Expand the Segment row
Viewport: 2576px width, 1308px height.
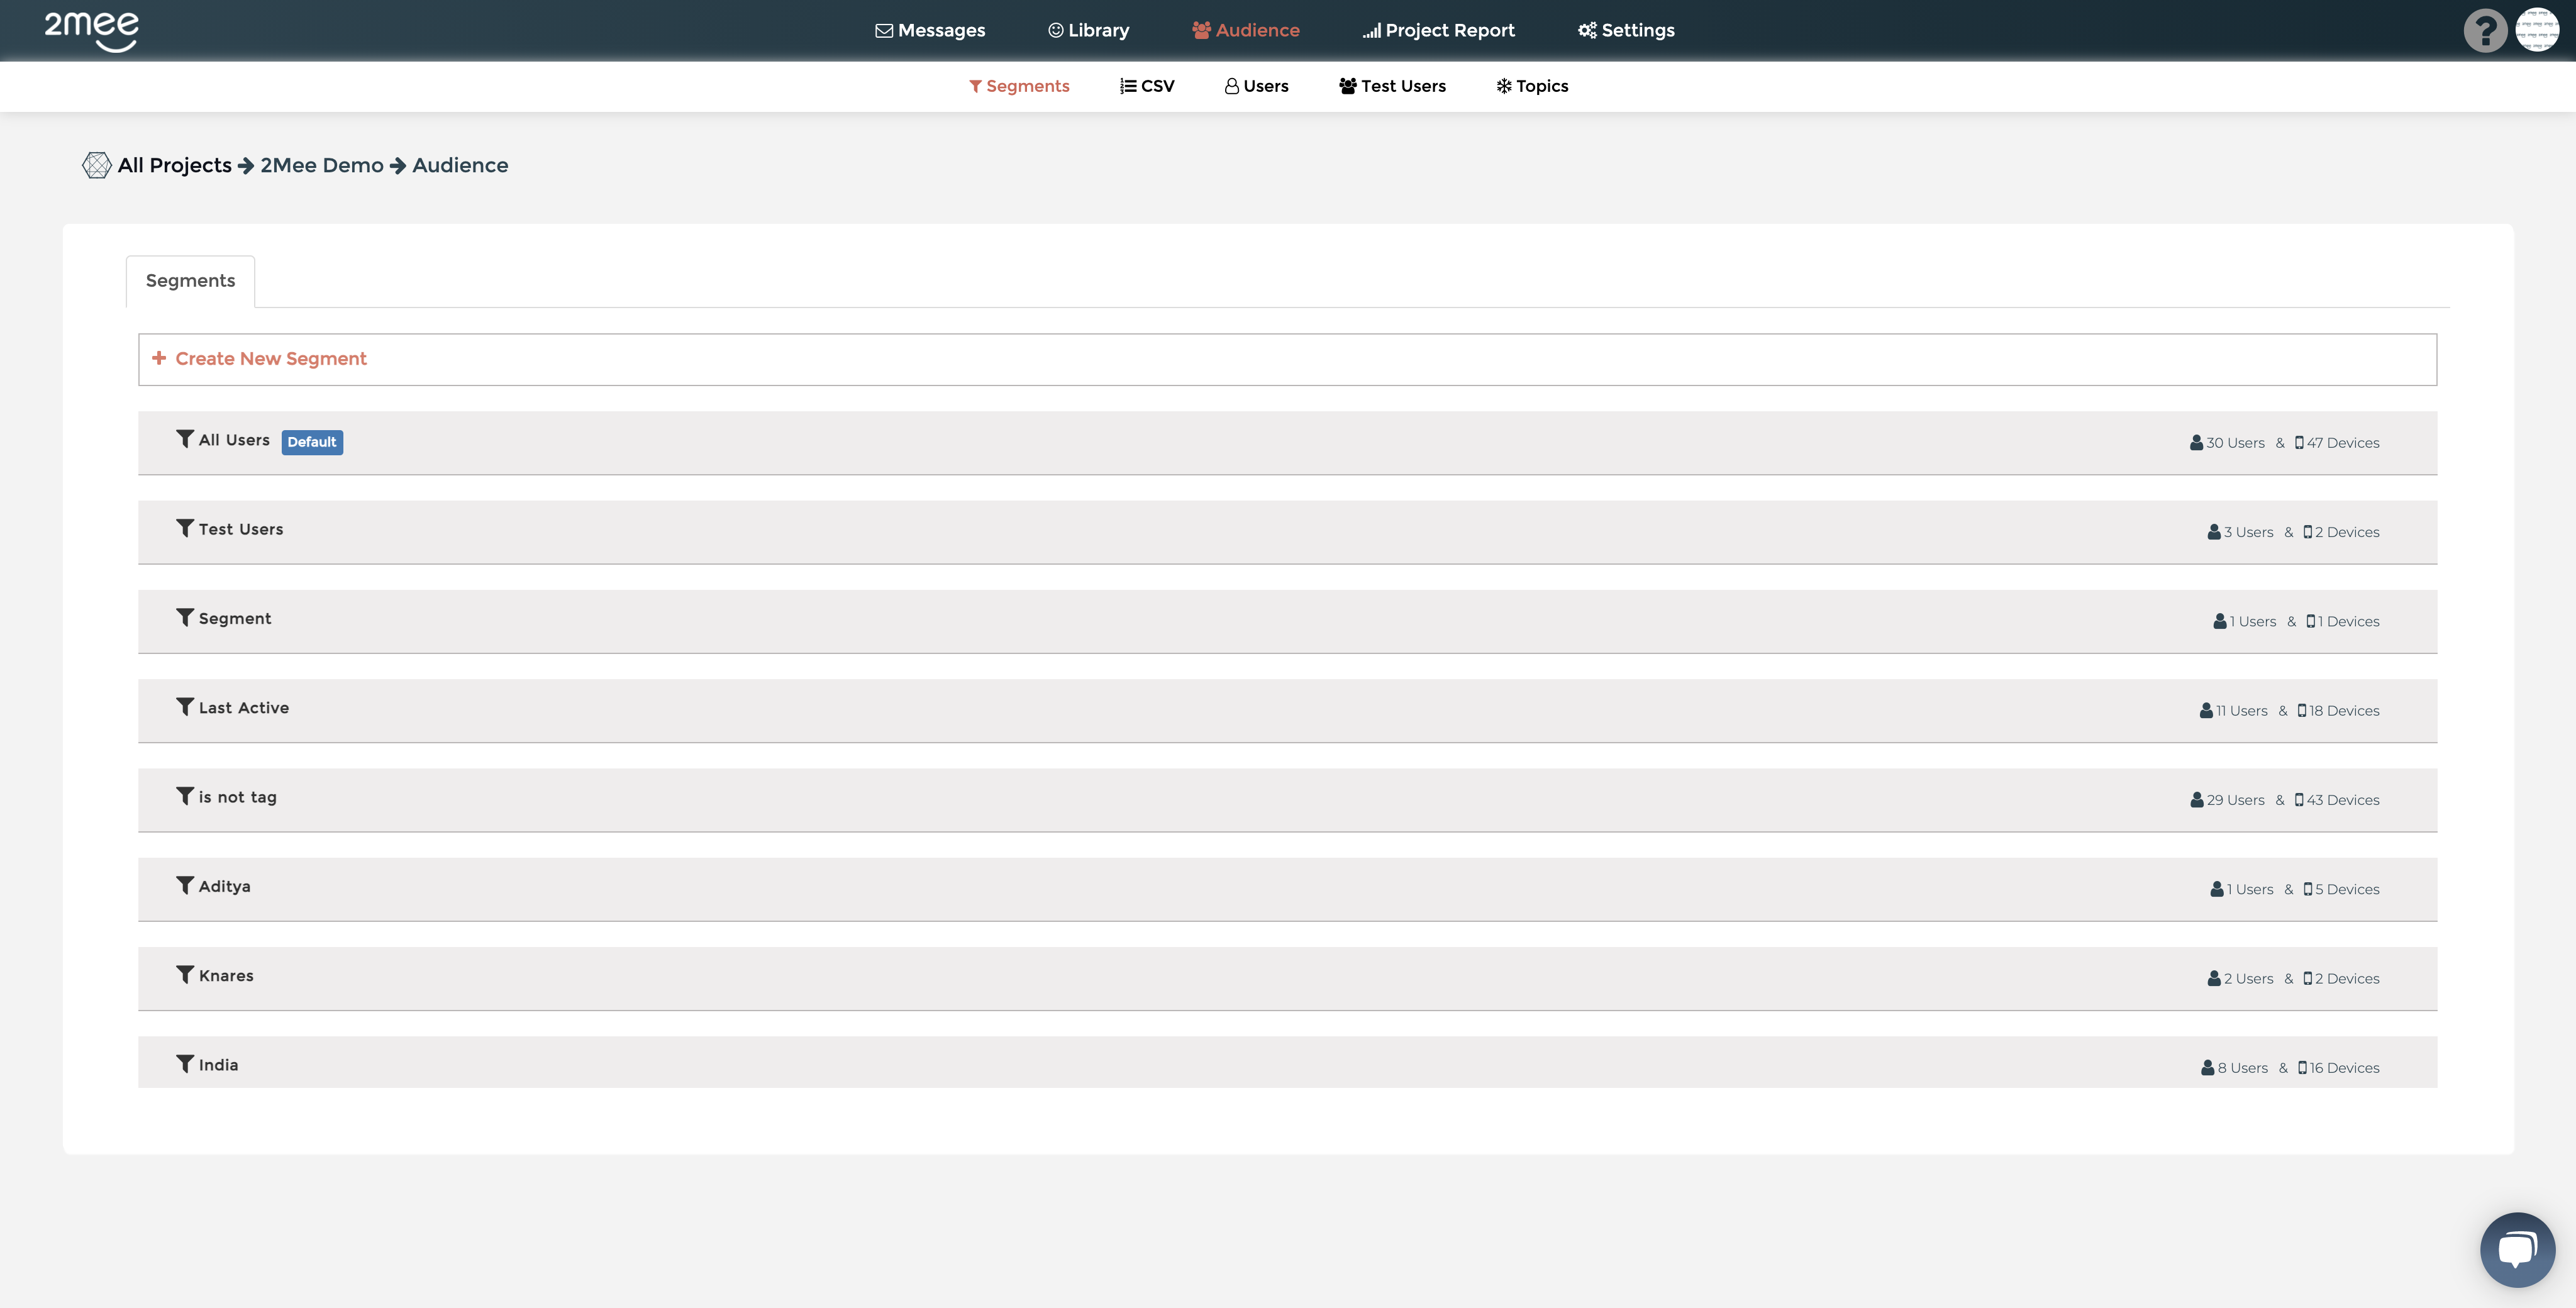pos(1287,621)
